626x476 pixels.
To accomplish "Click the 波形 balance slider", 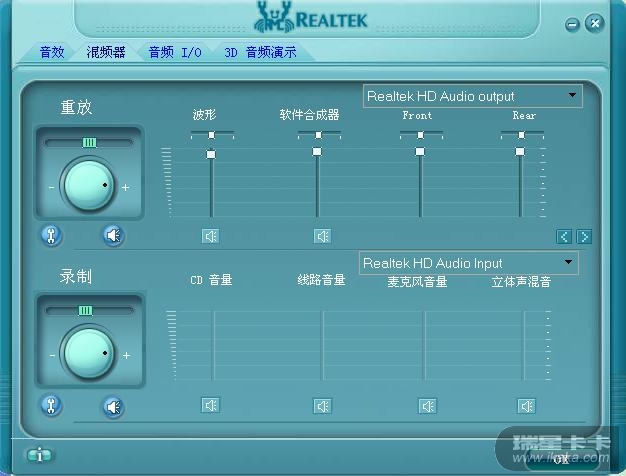I will (212, 135).
